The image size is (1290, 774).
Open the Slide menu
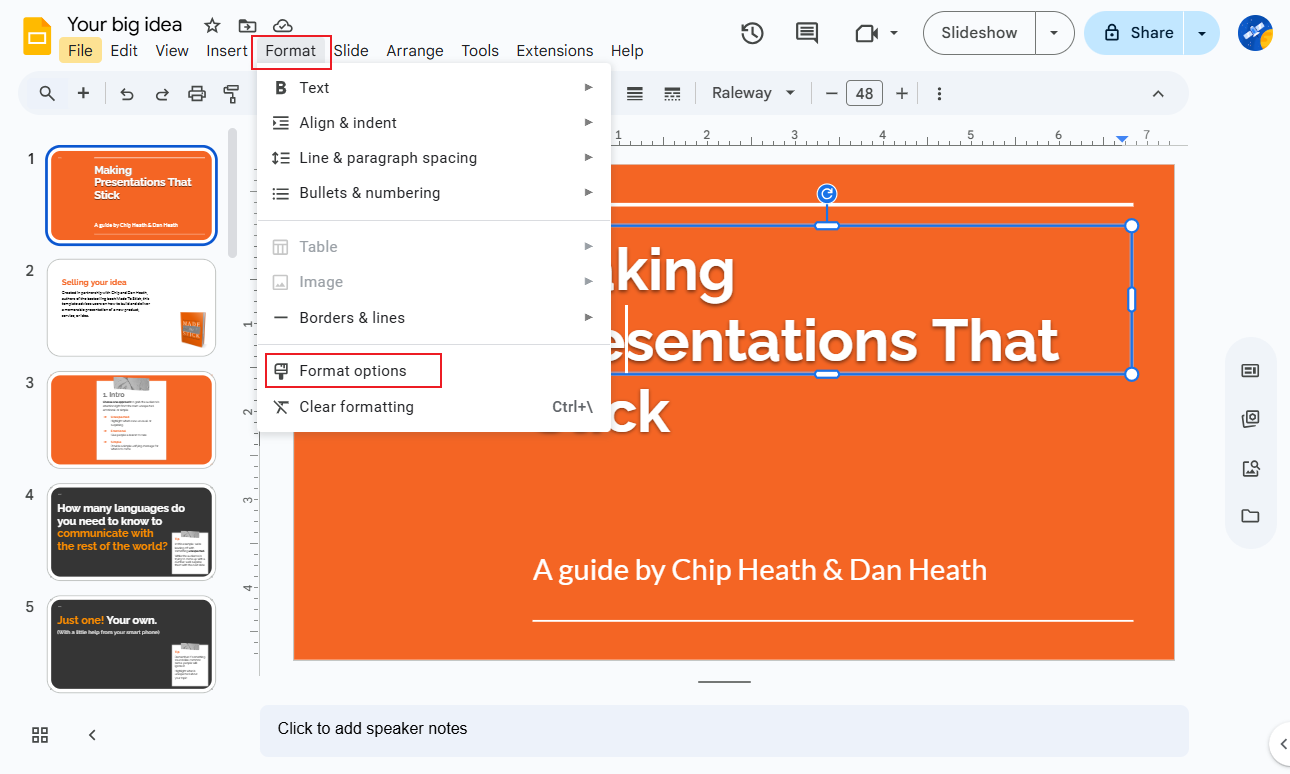tap(351, 50)
